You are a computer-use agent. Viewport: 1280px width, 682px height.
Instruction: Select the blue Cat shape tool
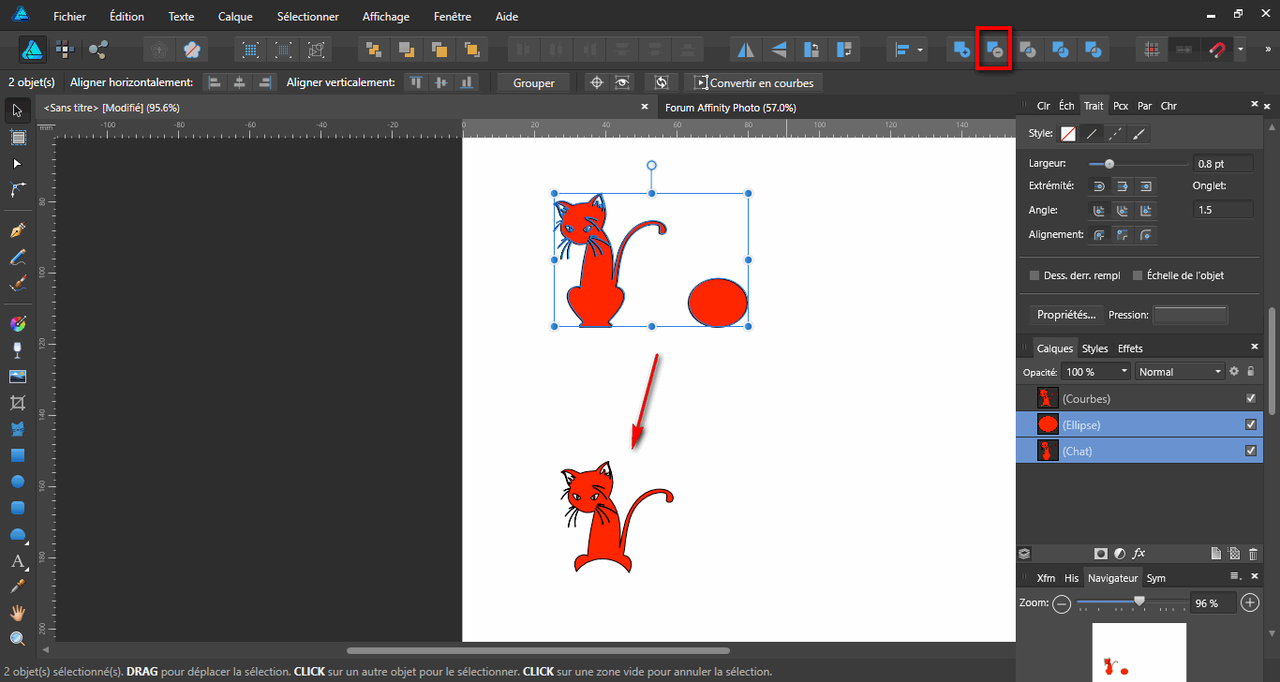(x=17, y=429)
